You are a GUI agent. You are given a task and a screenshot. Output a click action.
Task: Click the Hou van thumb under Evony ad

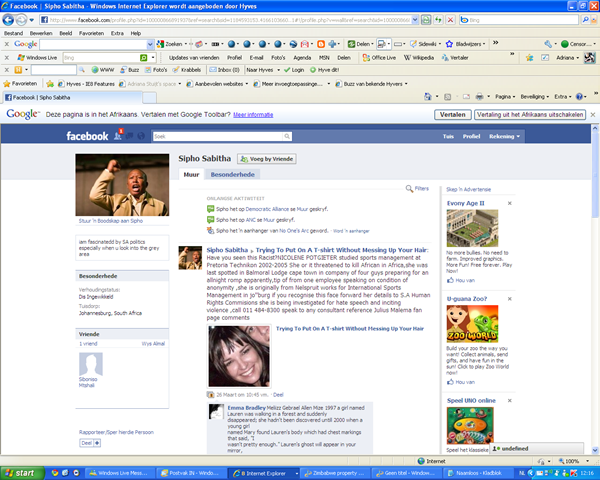[450, 281]
